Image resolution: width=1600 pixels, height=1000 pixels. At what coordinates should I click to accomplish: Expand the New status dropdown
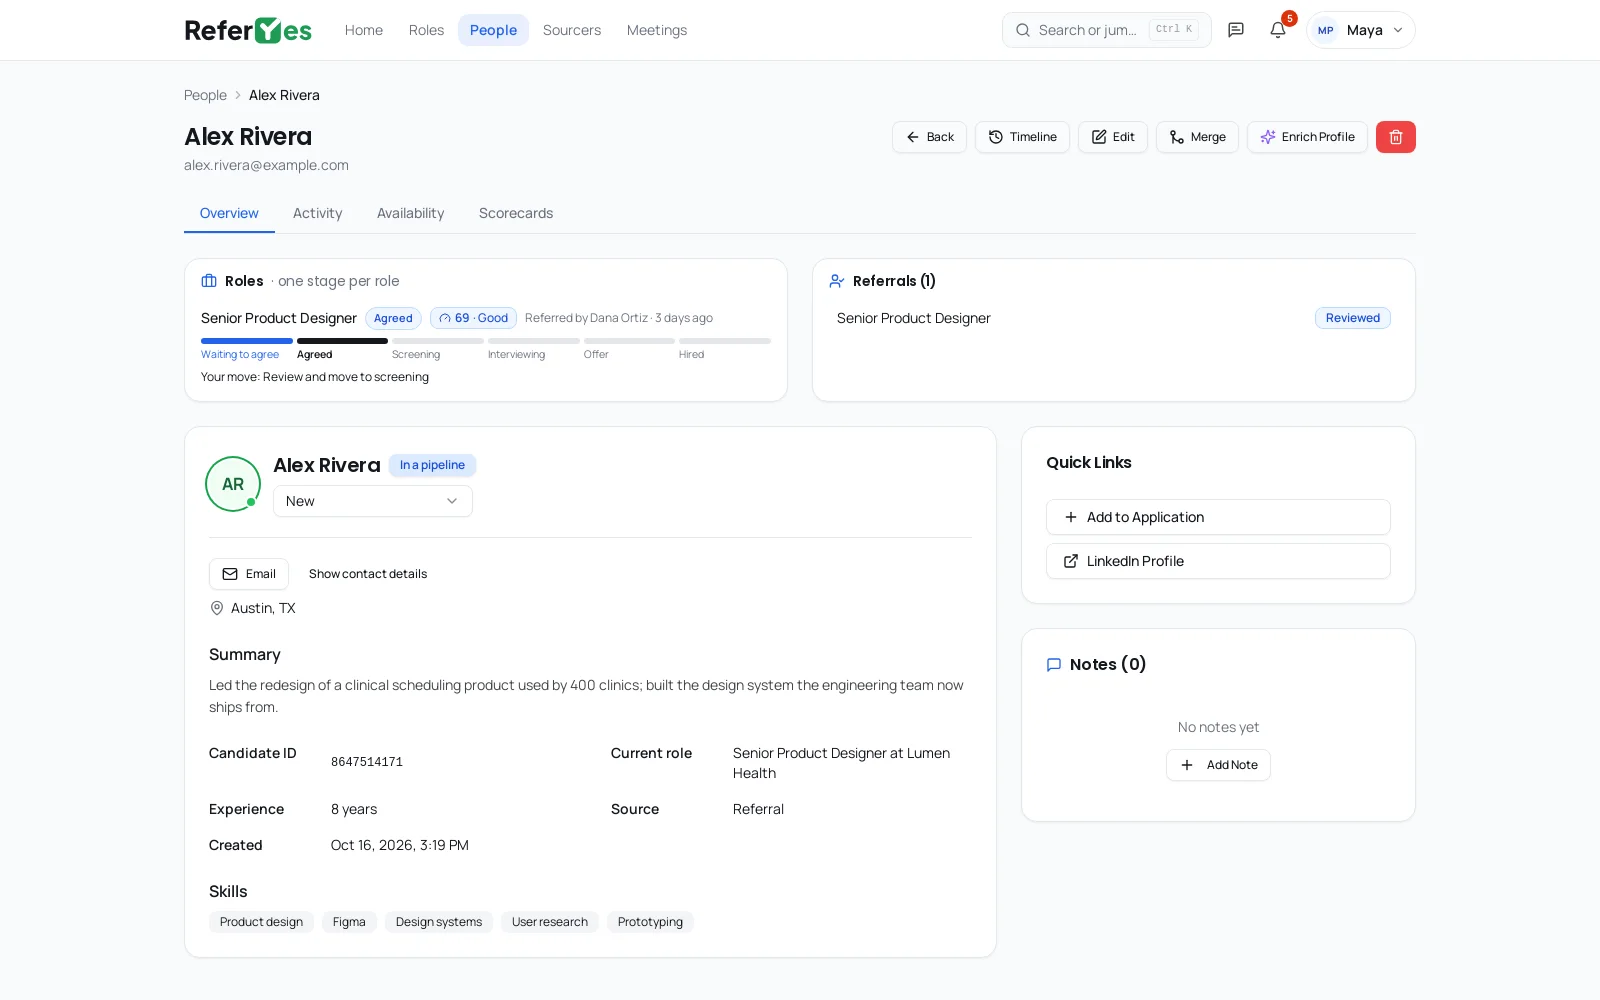[x=373, y=501]
